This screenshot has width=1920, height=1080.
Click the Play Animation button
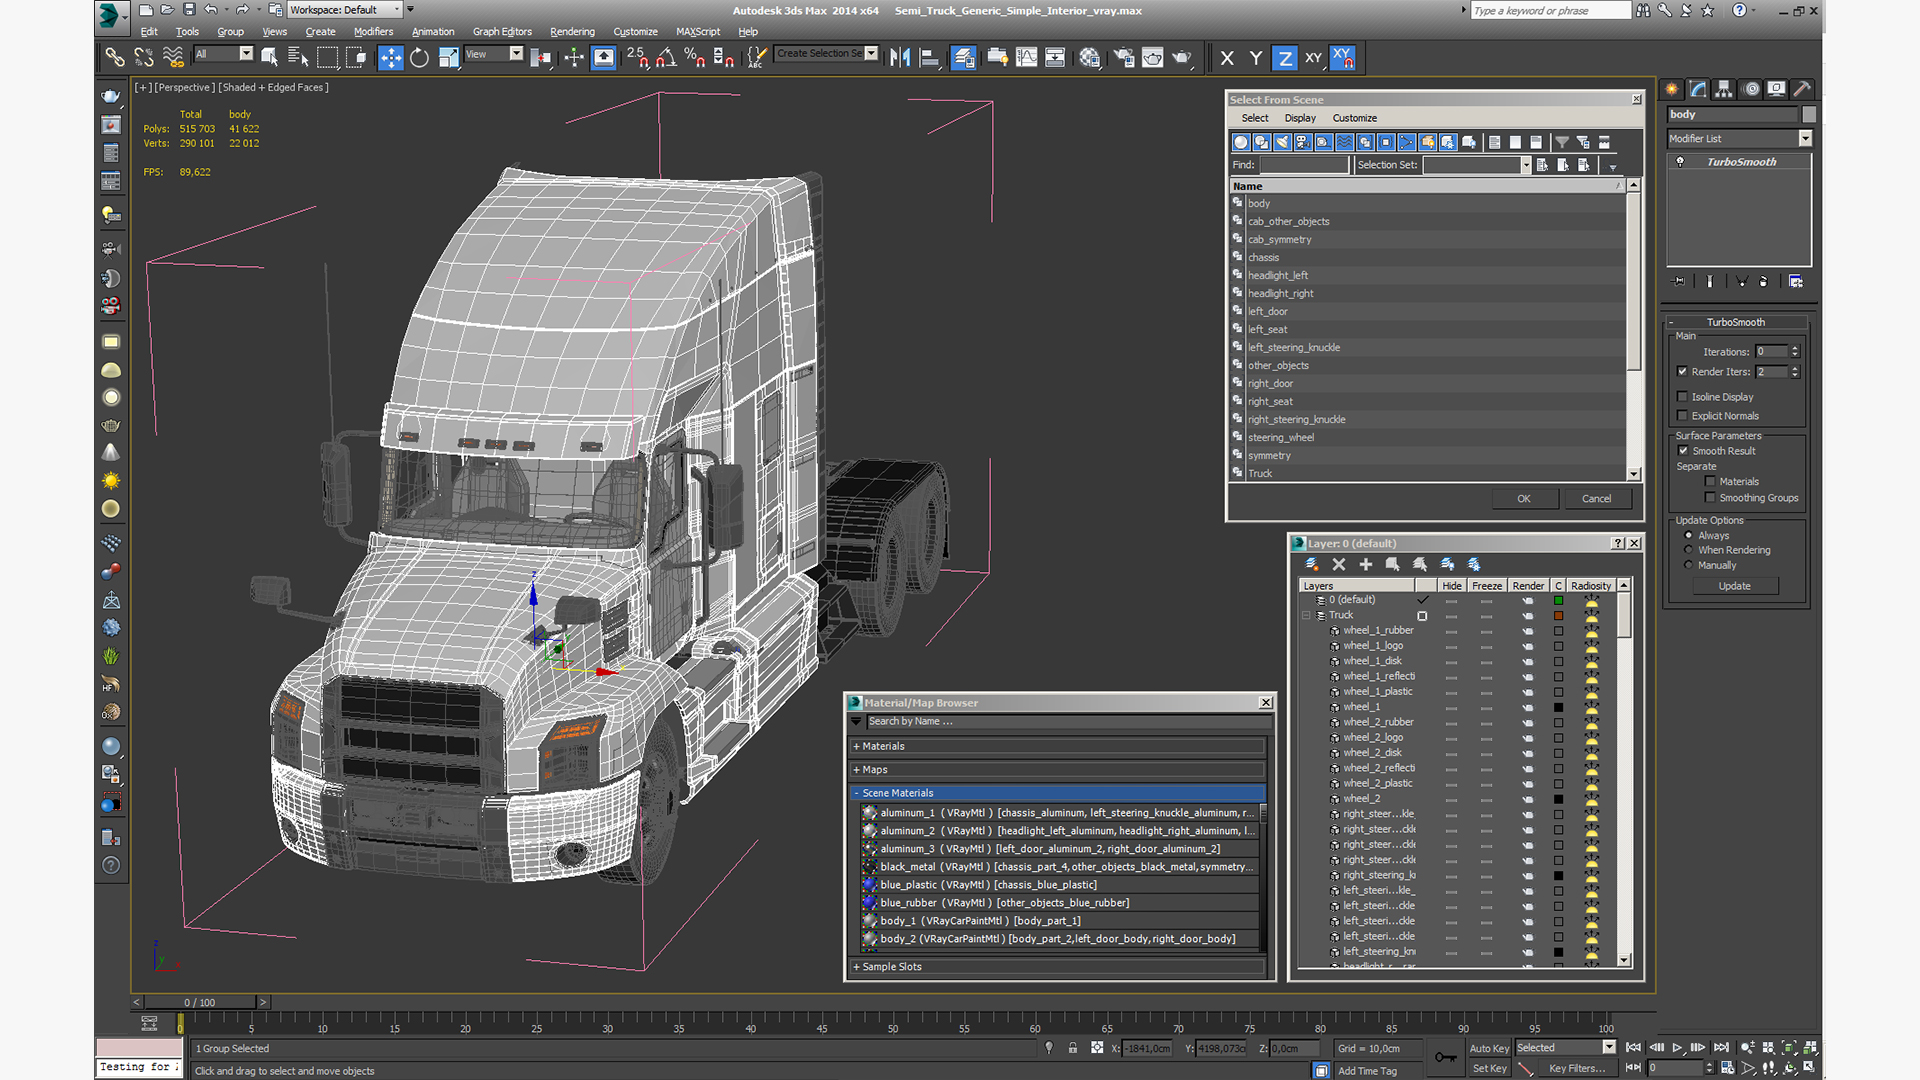[x=1677, y=1048]
